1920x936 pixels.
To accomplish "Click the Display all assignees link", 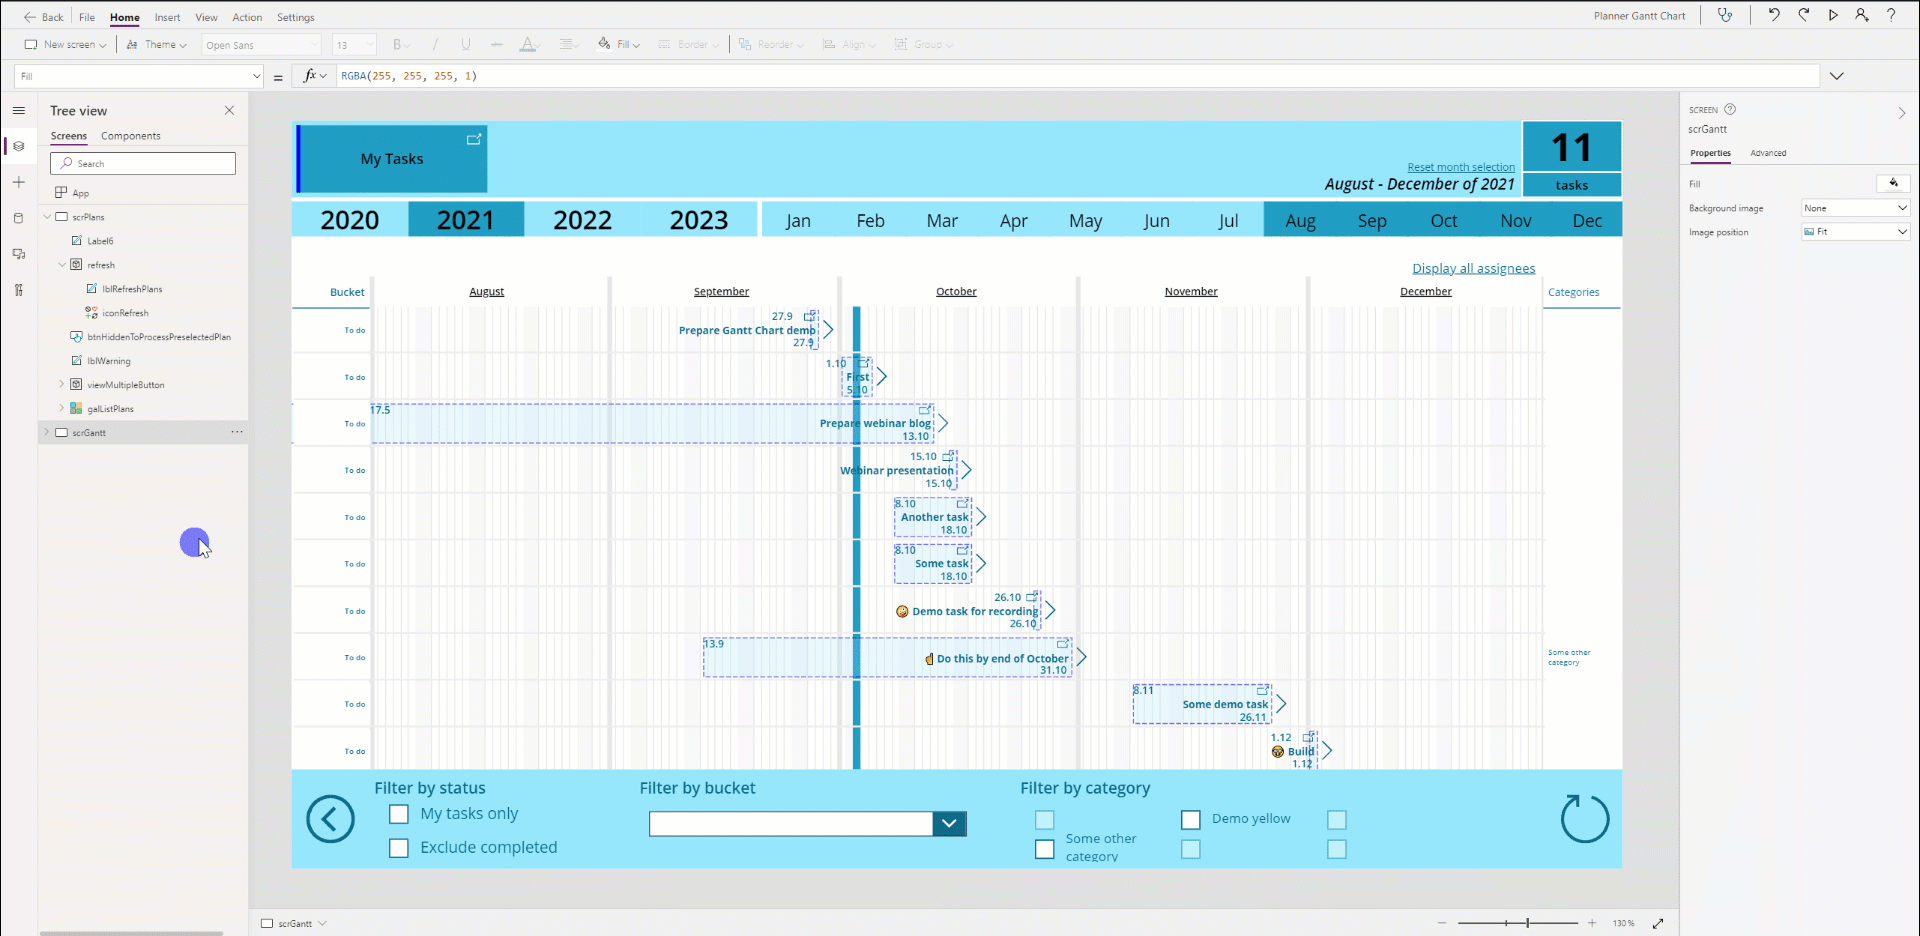I will tap(1473, 268).
